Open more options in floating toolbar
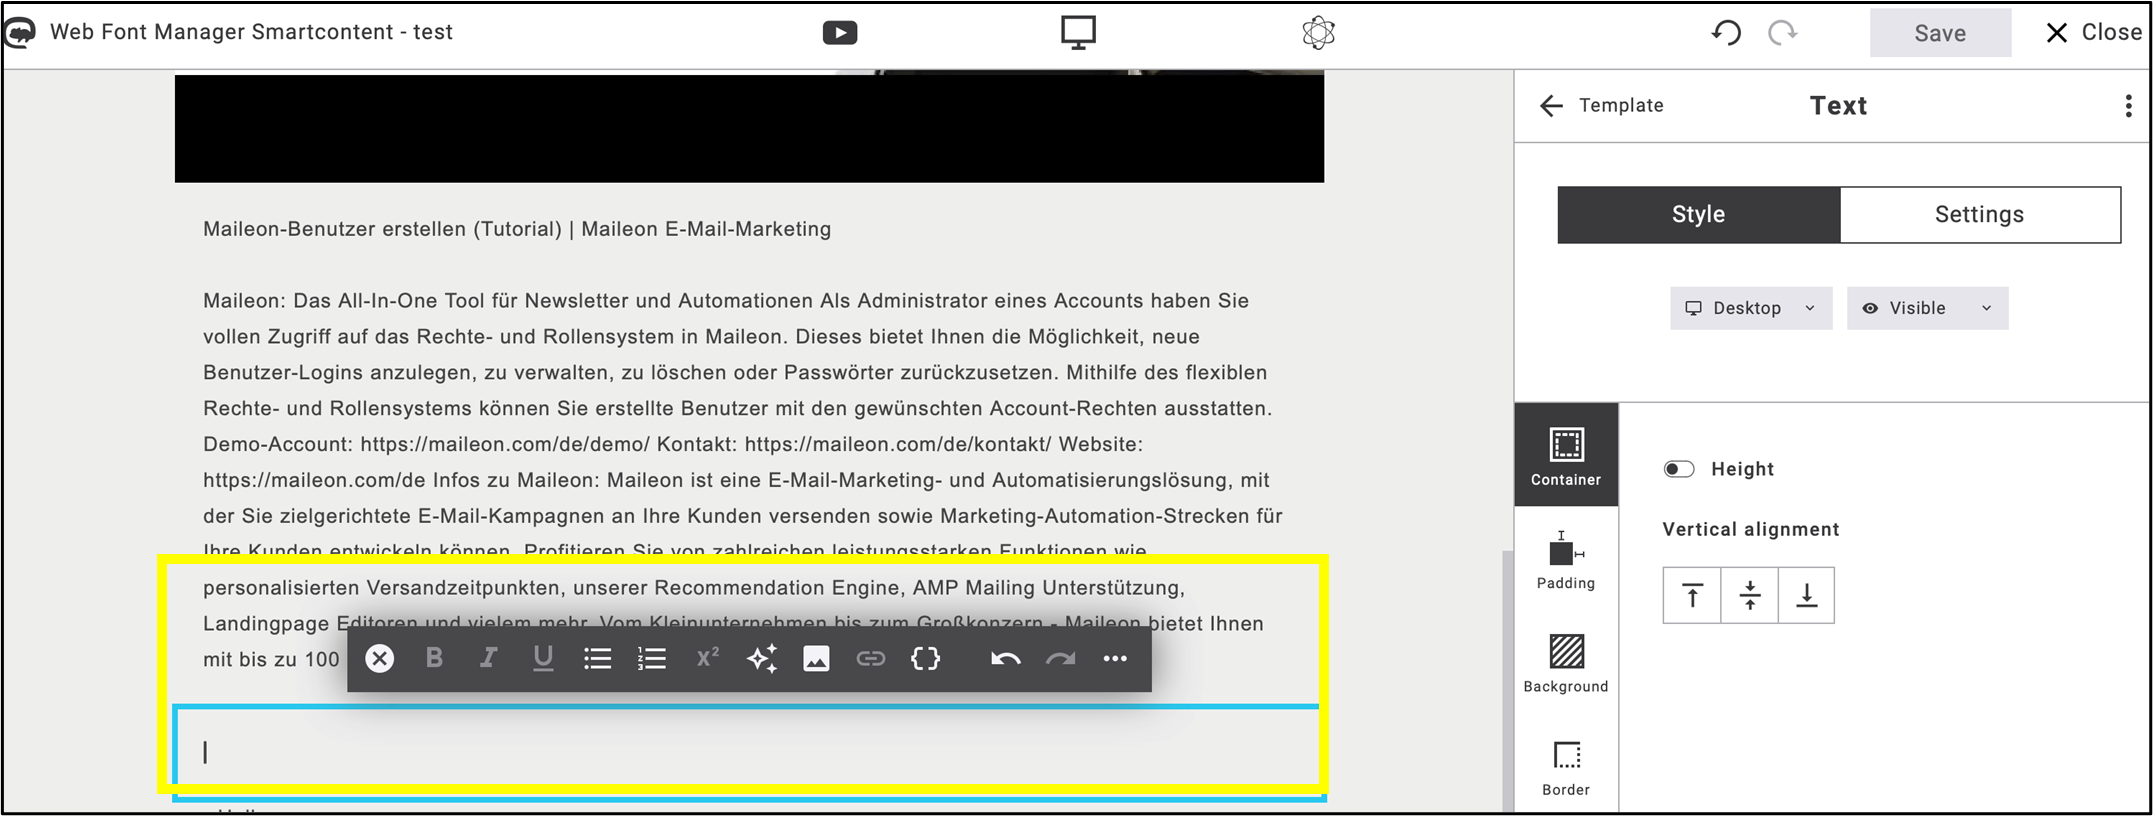 click(x=1115, y=658)
